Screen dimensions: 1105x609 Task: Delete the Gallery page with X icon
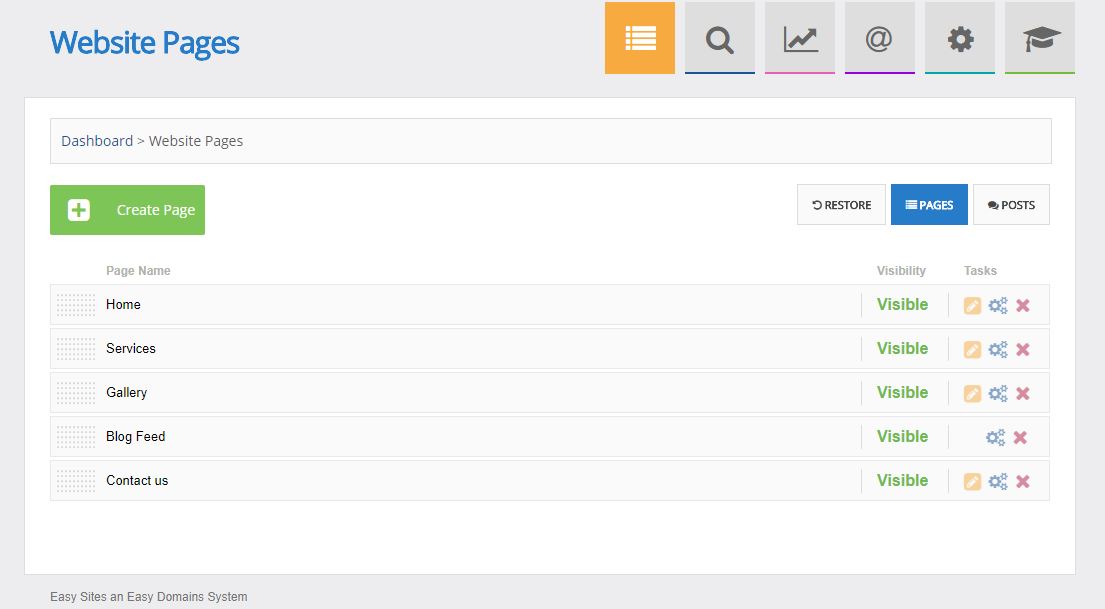pos(1023,394)
